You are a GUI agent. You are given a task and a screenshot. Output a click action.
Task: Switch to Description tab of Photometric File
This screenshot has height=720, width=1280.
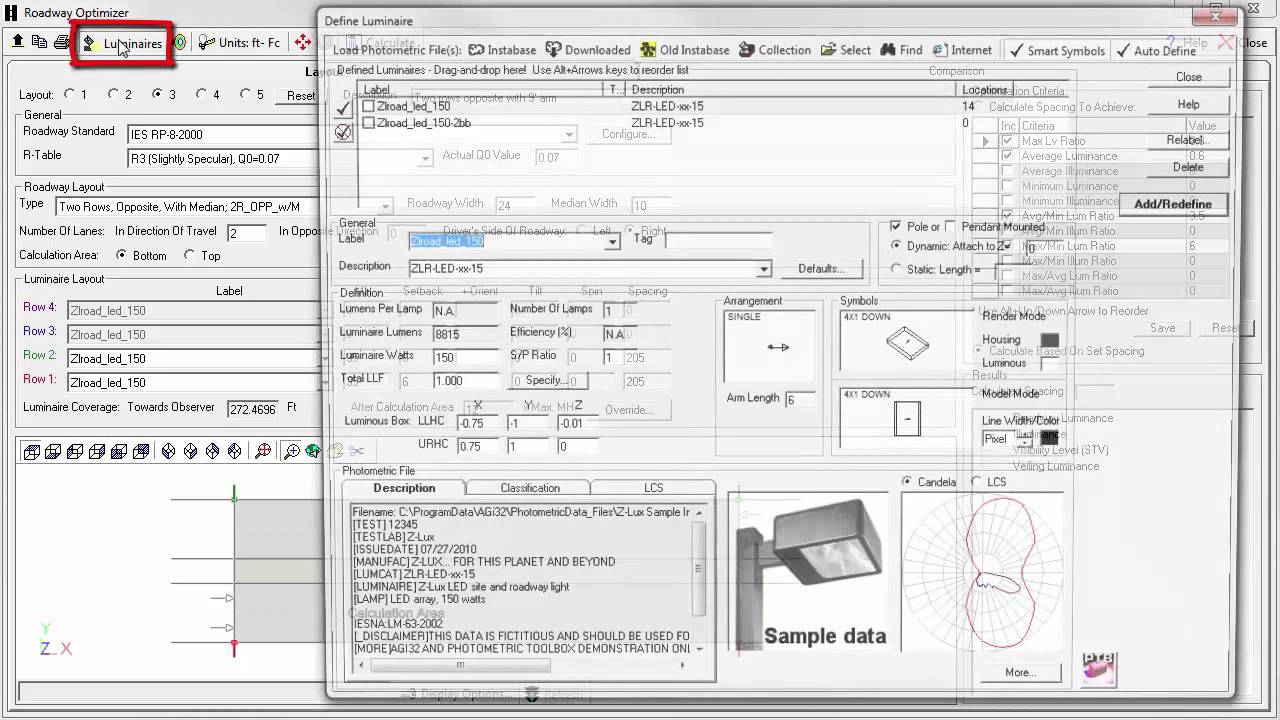[404, 488]
